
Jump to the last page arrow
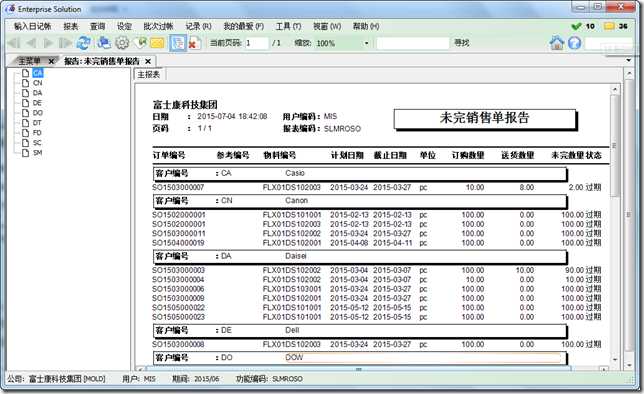click(x=65, y=43)
